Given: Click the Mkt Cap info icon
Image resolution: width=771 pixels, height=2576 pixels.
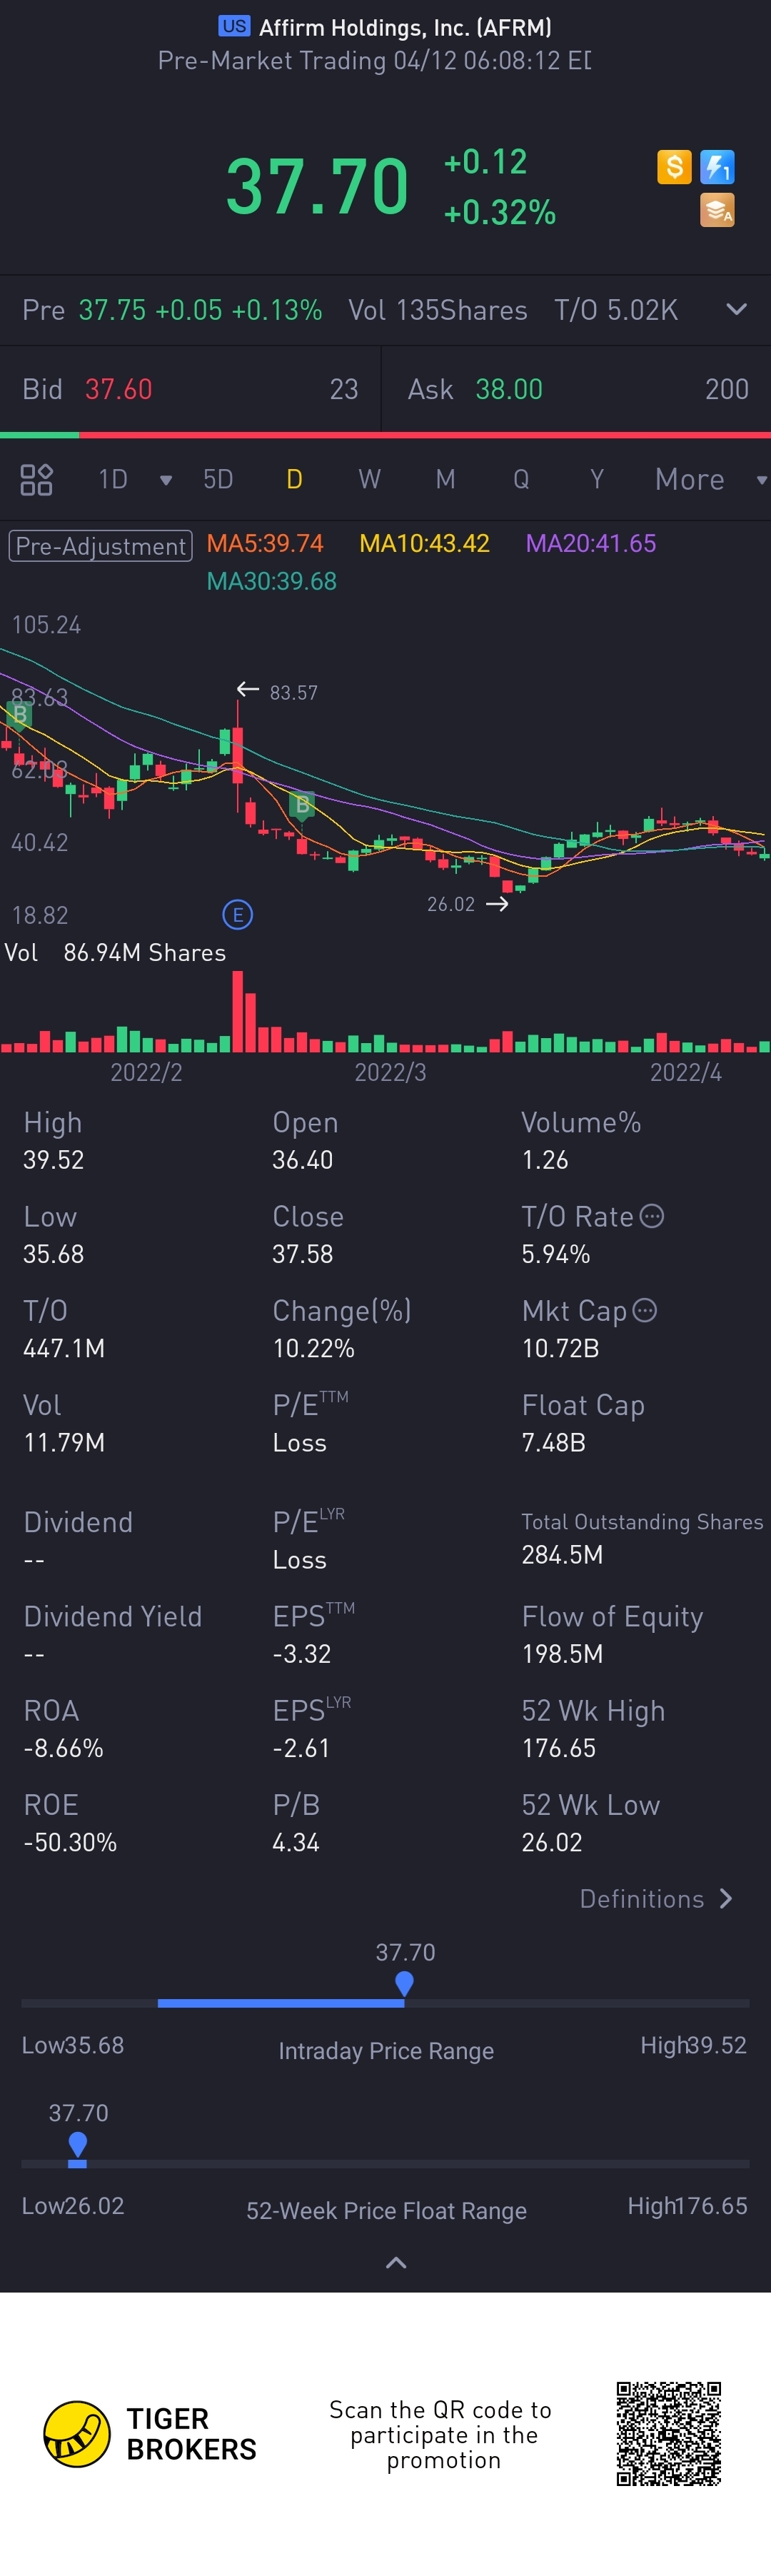Looking at the screenshot, I should 645,1310.
